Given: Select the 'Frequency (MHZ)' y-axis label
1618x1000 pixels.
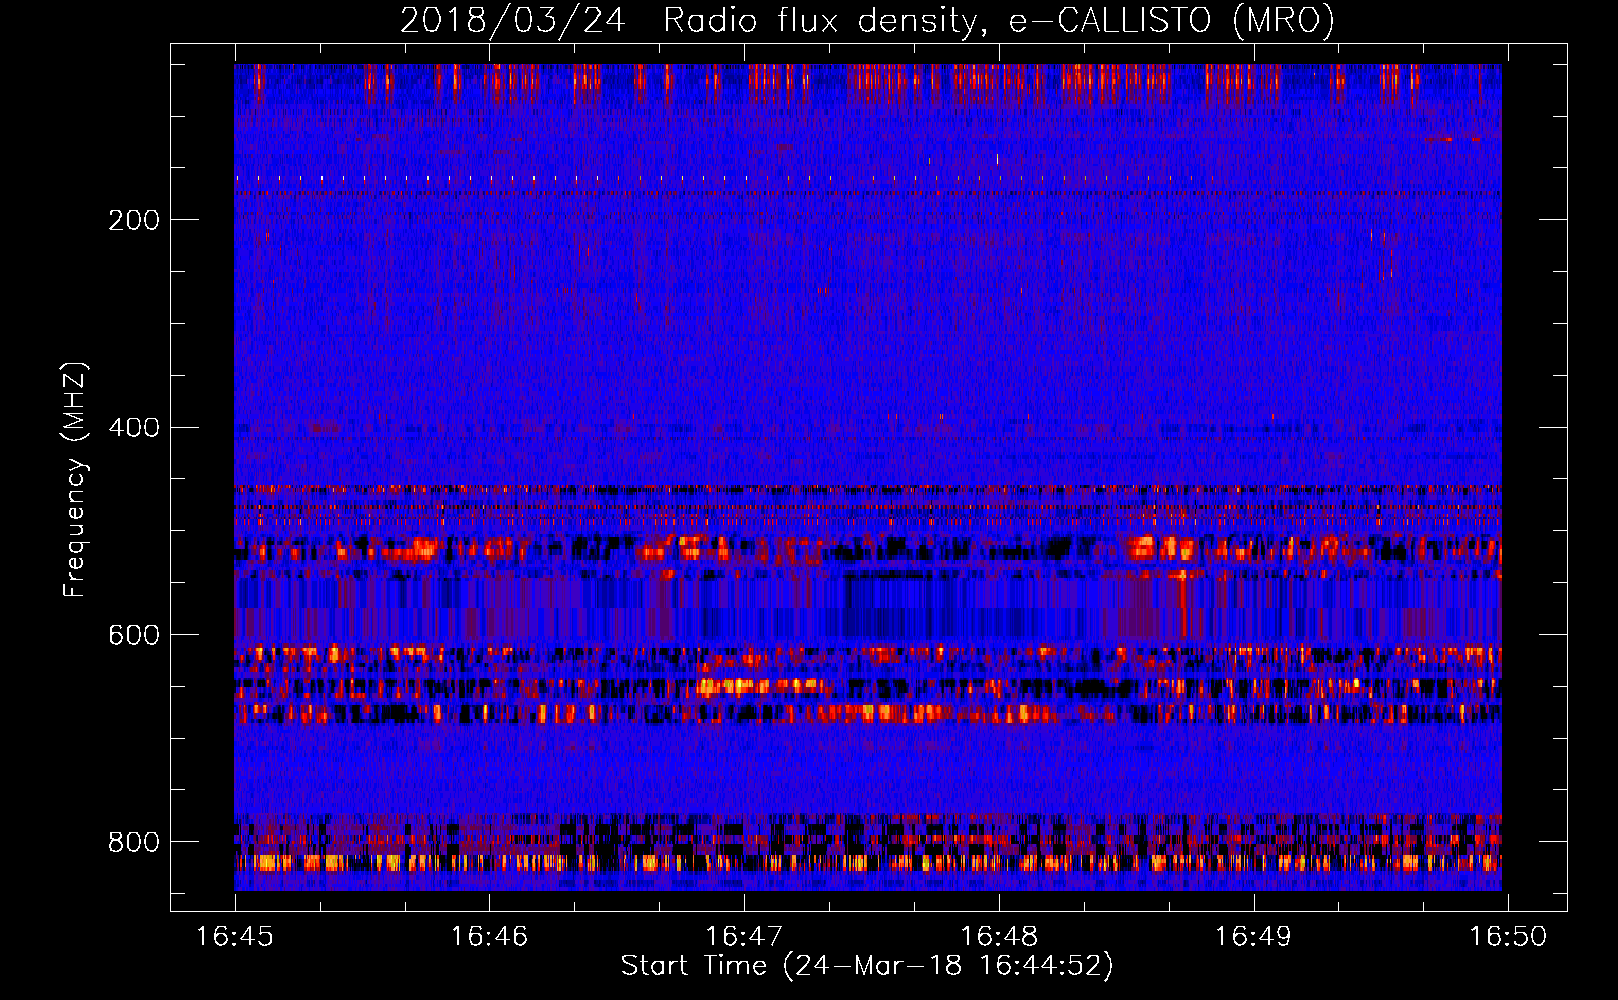Looking at the screenshot, I should [x=75, y=480].
